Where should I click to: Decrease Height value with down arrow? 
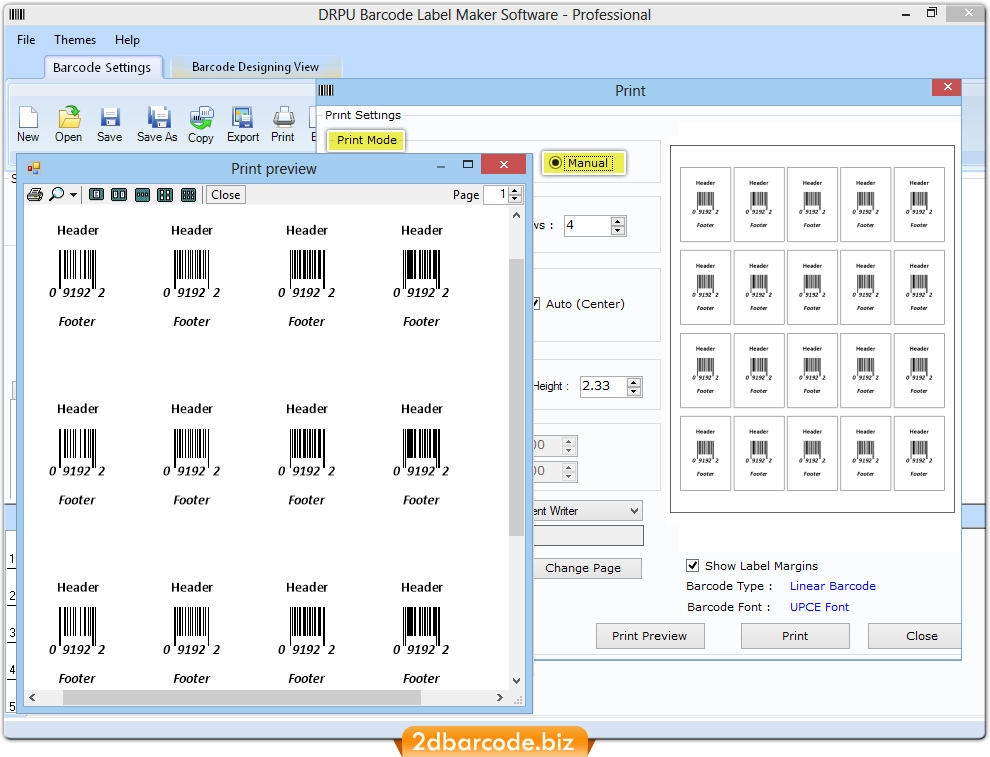point(635,391)
